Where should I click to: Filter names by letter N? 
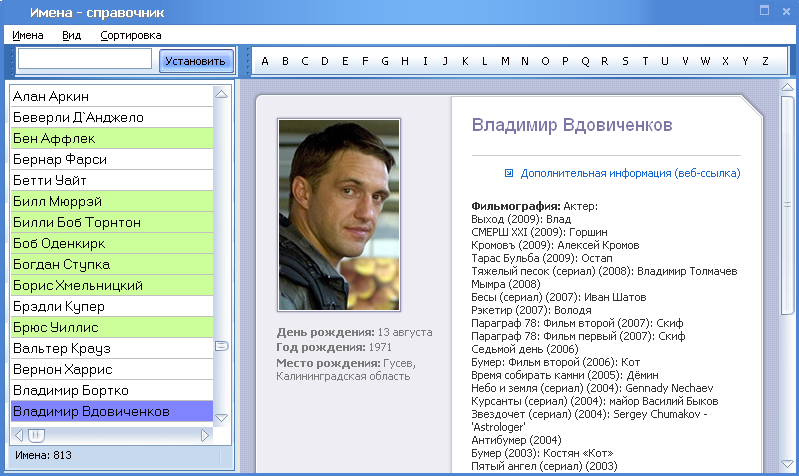525,61
